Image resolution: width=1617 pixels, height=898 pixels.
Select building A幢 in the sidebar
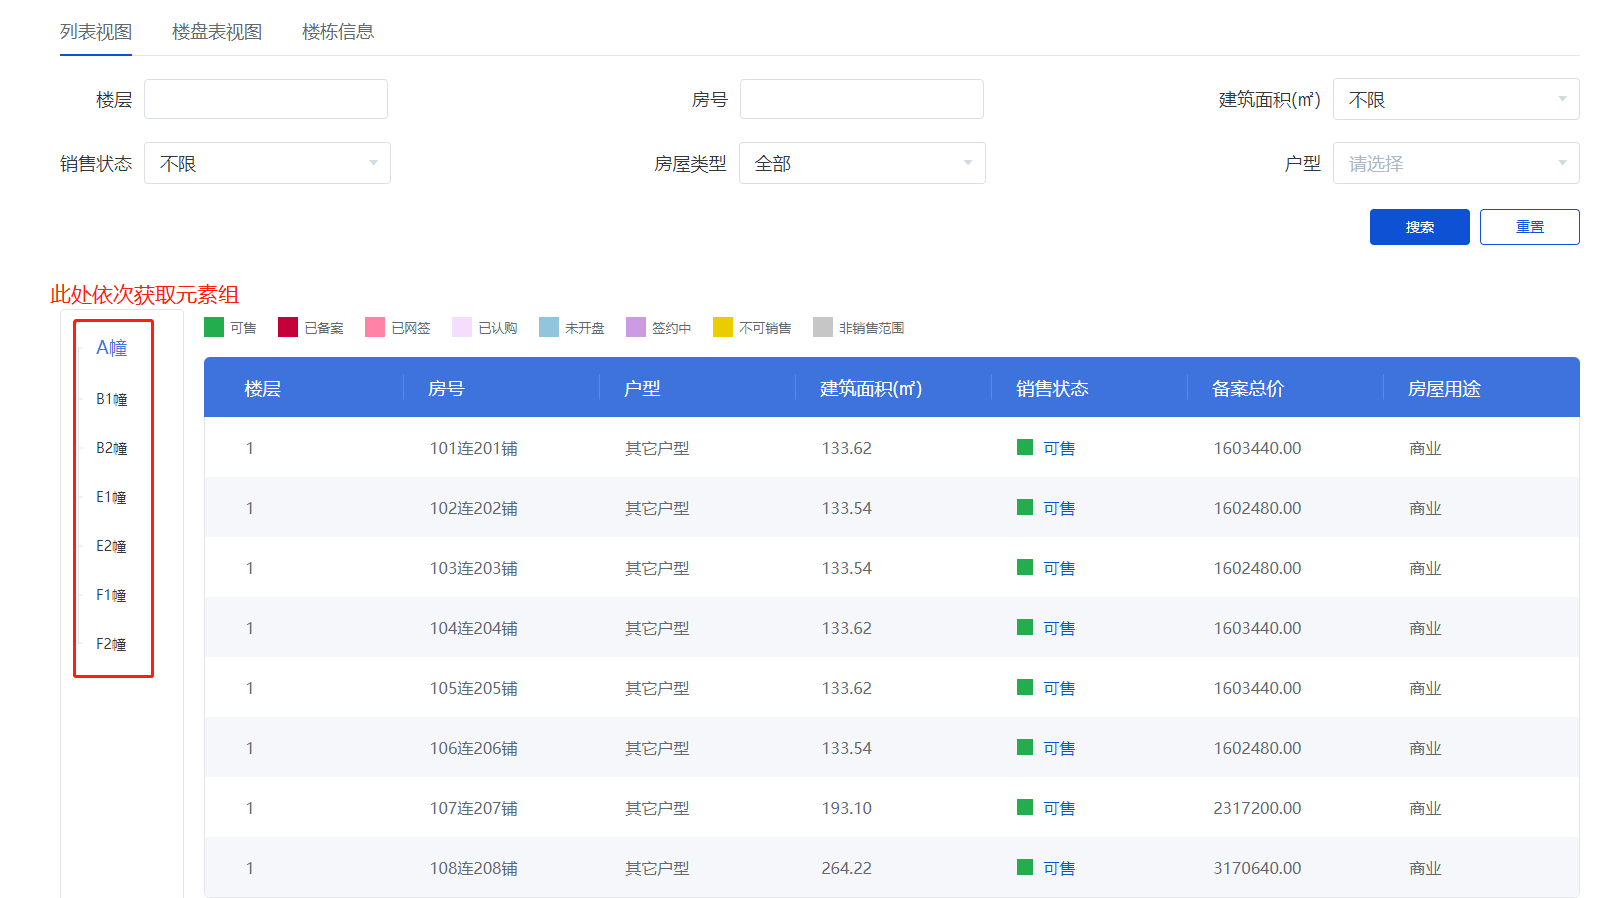[112, 348]
